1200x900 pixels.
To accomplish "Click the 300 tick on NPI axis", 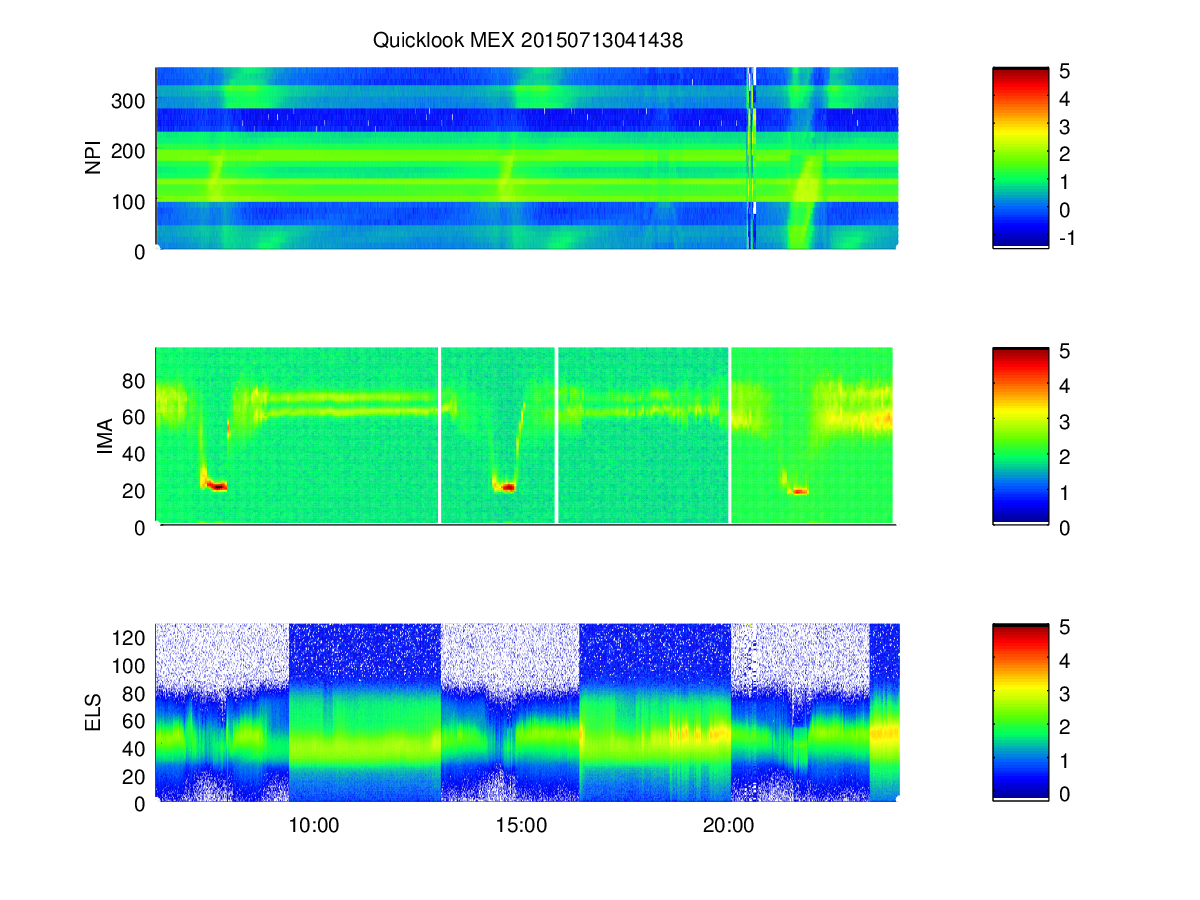I will (131, 100).
